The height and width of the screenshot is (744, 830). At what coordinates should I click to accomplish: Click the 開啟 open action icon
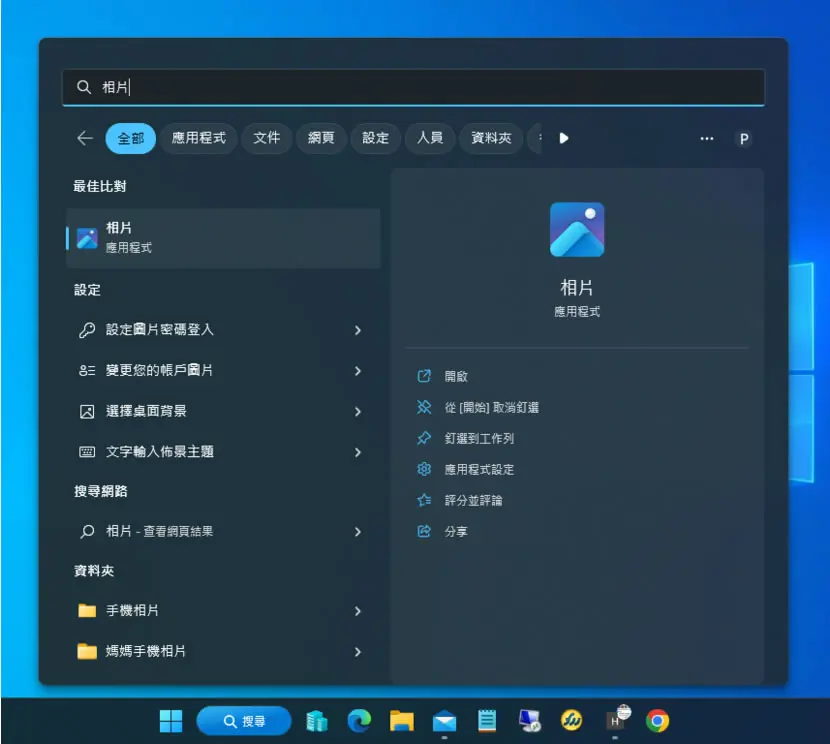click(424, 376)
